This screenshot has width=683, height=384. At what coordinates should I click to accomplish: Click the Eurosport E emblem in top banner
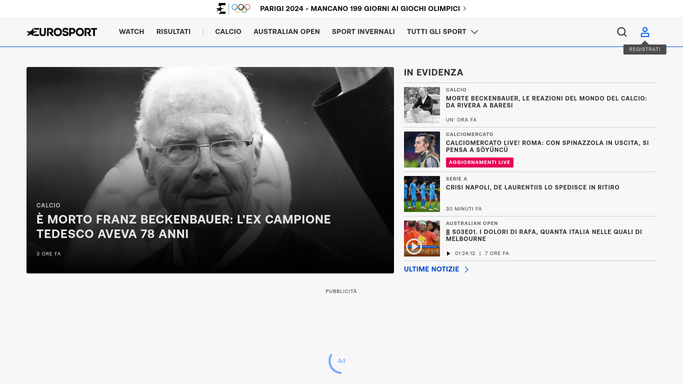221,8
